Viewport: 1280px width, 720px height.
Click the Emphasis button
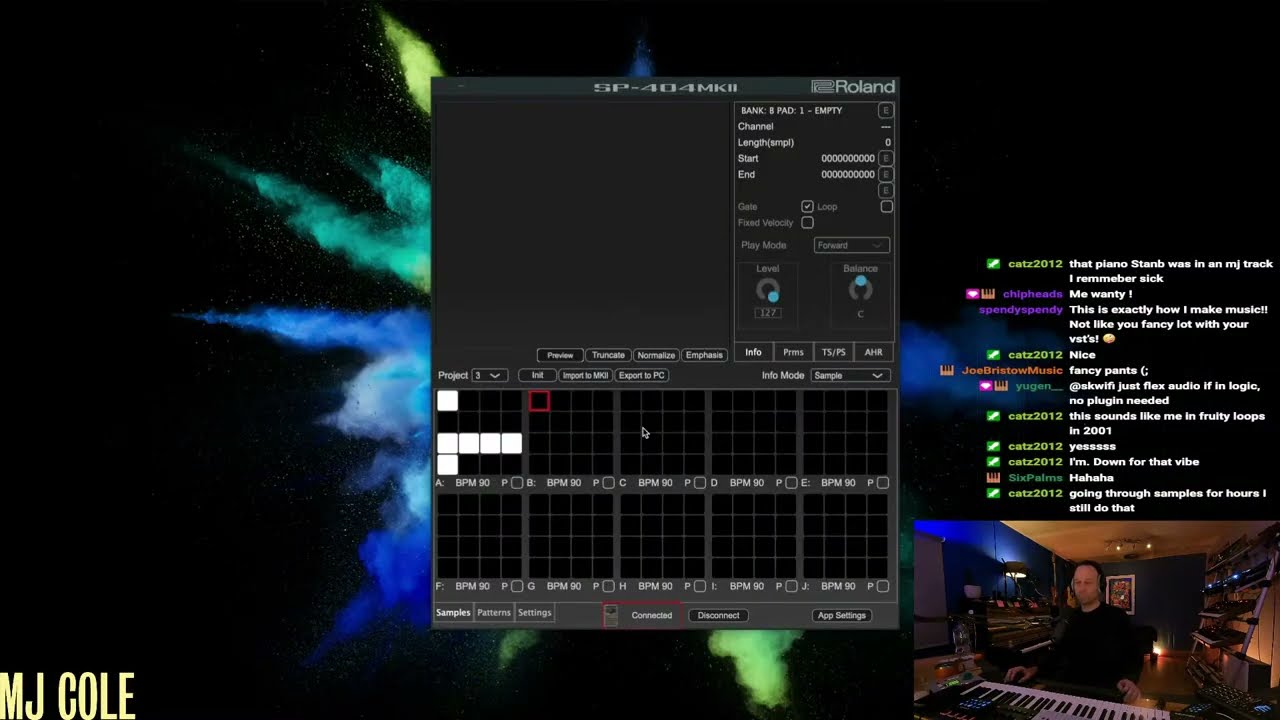[x=704, y=355]
